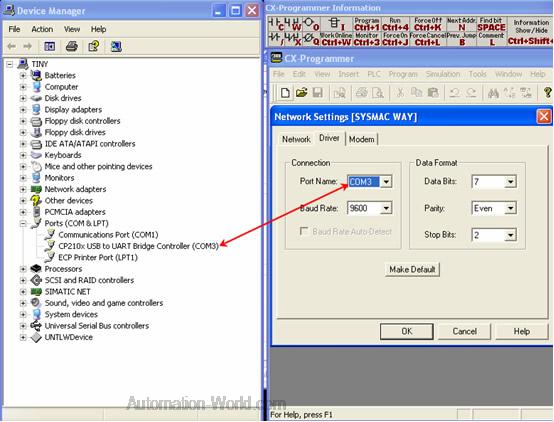Screen dimensions: 554x422
Task: Collapse the Ports (COM & LPT) node
Action: point(23,223)
